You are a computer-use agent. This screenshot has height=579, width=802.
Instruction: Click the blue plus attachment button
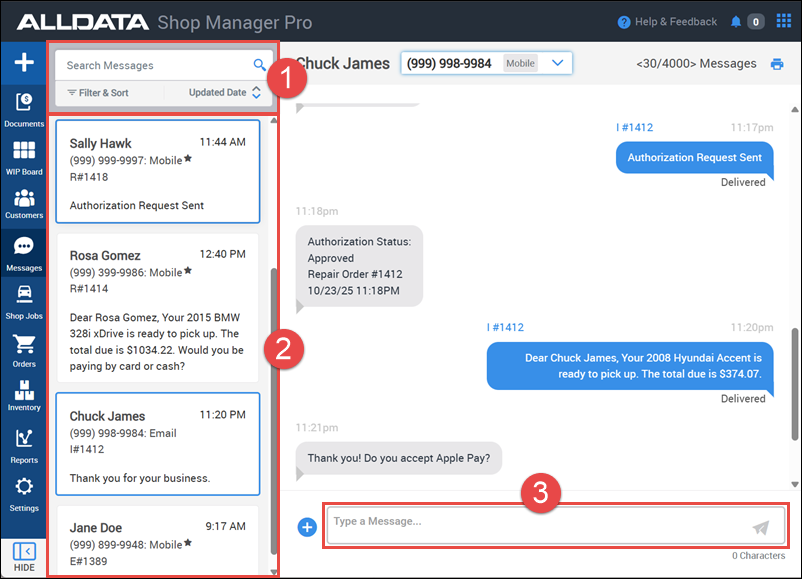click(307, 527)
